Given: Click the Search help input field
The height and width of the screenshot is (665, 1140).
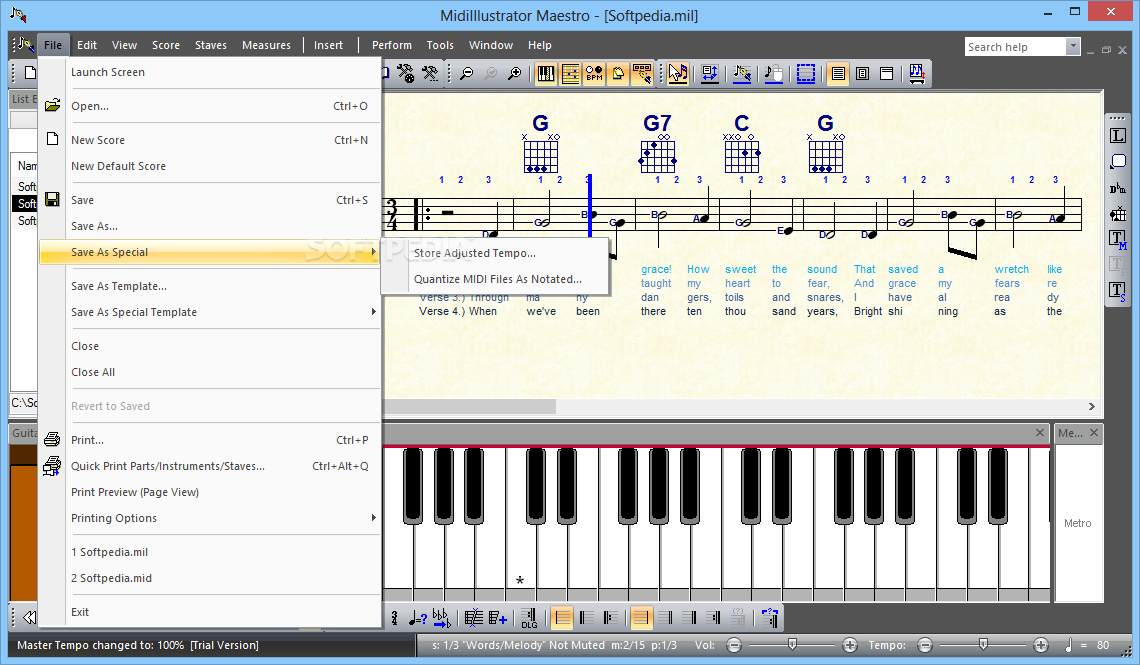Looking at the screenshot, I should point(1015,47).
